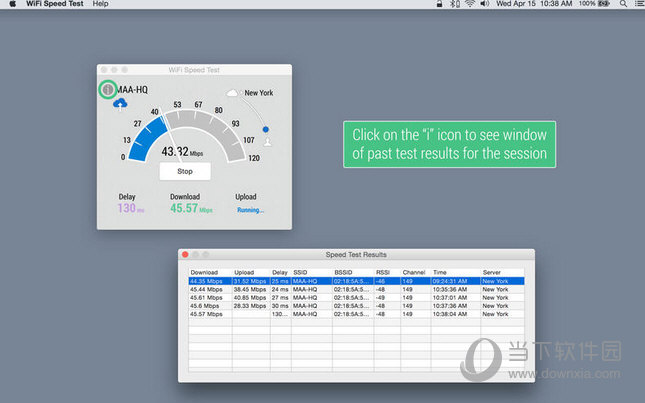Click the 31.52 Mbps upload cell
The width and height of the screenshot is (645, 403).
[250, 281]
